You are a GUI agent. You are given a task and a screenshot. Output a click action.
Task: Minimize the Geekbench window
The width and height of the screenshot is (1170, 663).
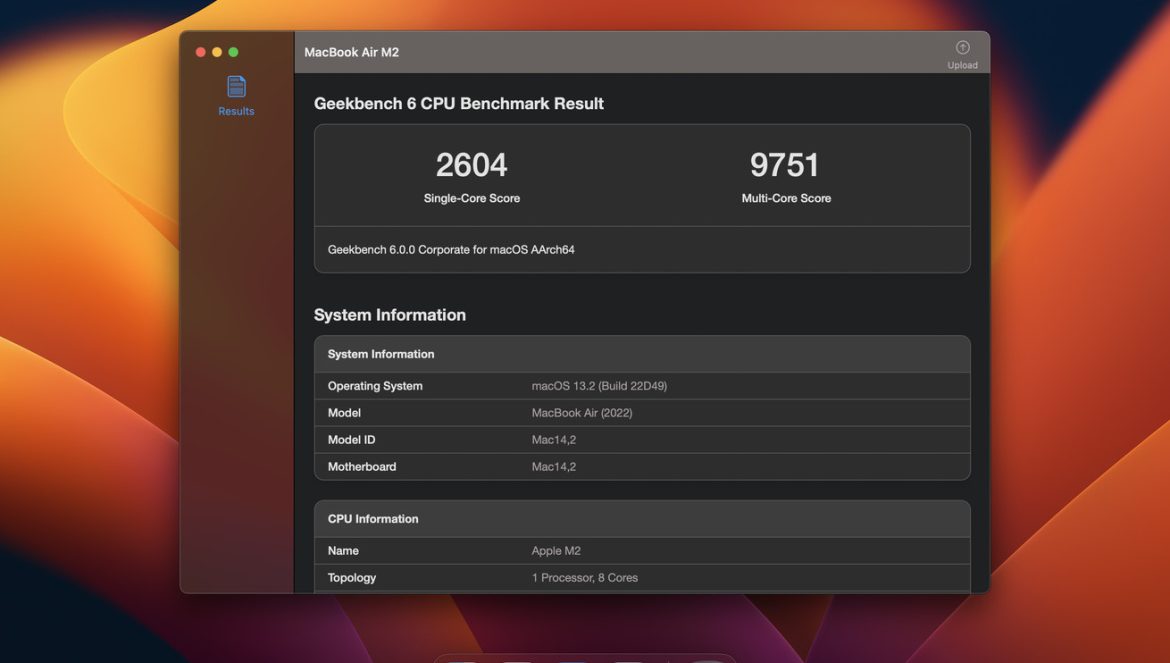click(x=216, y=52)
